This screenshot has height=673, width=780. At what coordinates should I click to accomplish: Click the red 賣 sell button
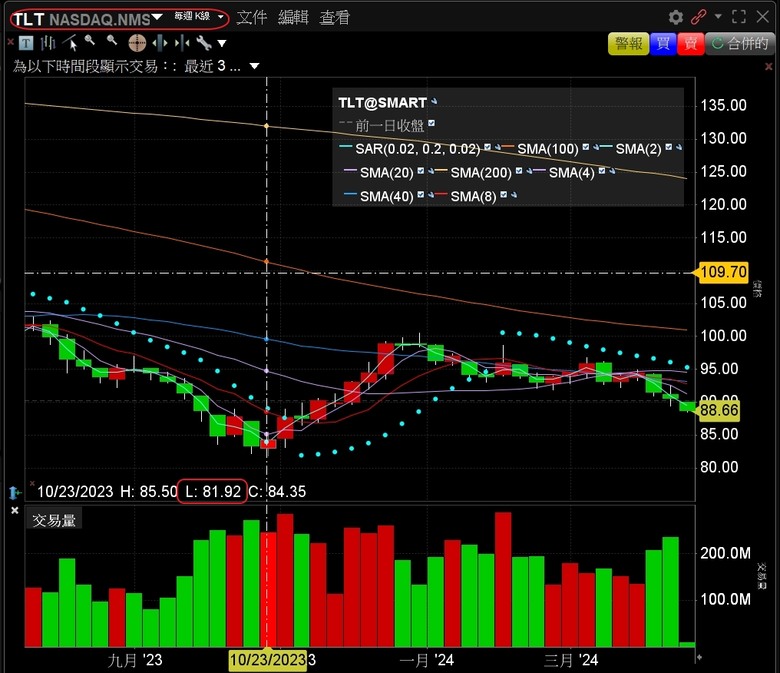click(x=690, y=44)
